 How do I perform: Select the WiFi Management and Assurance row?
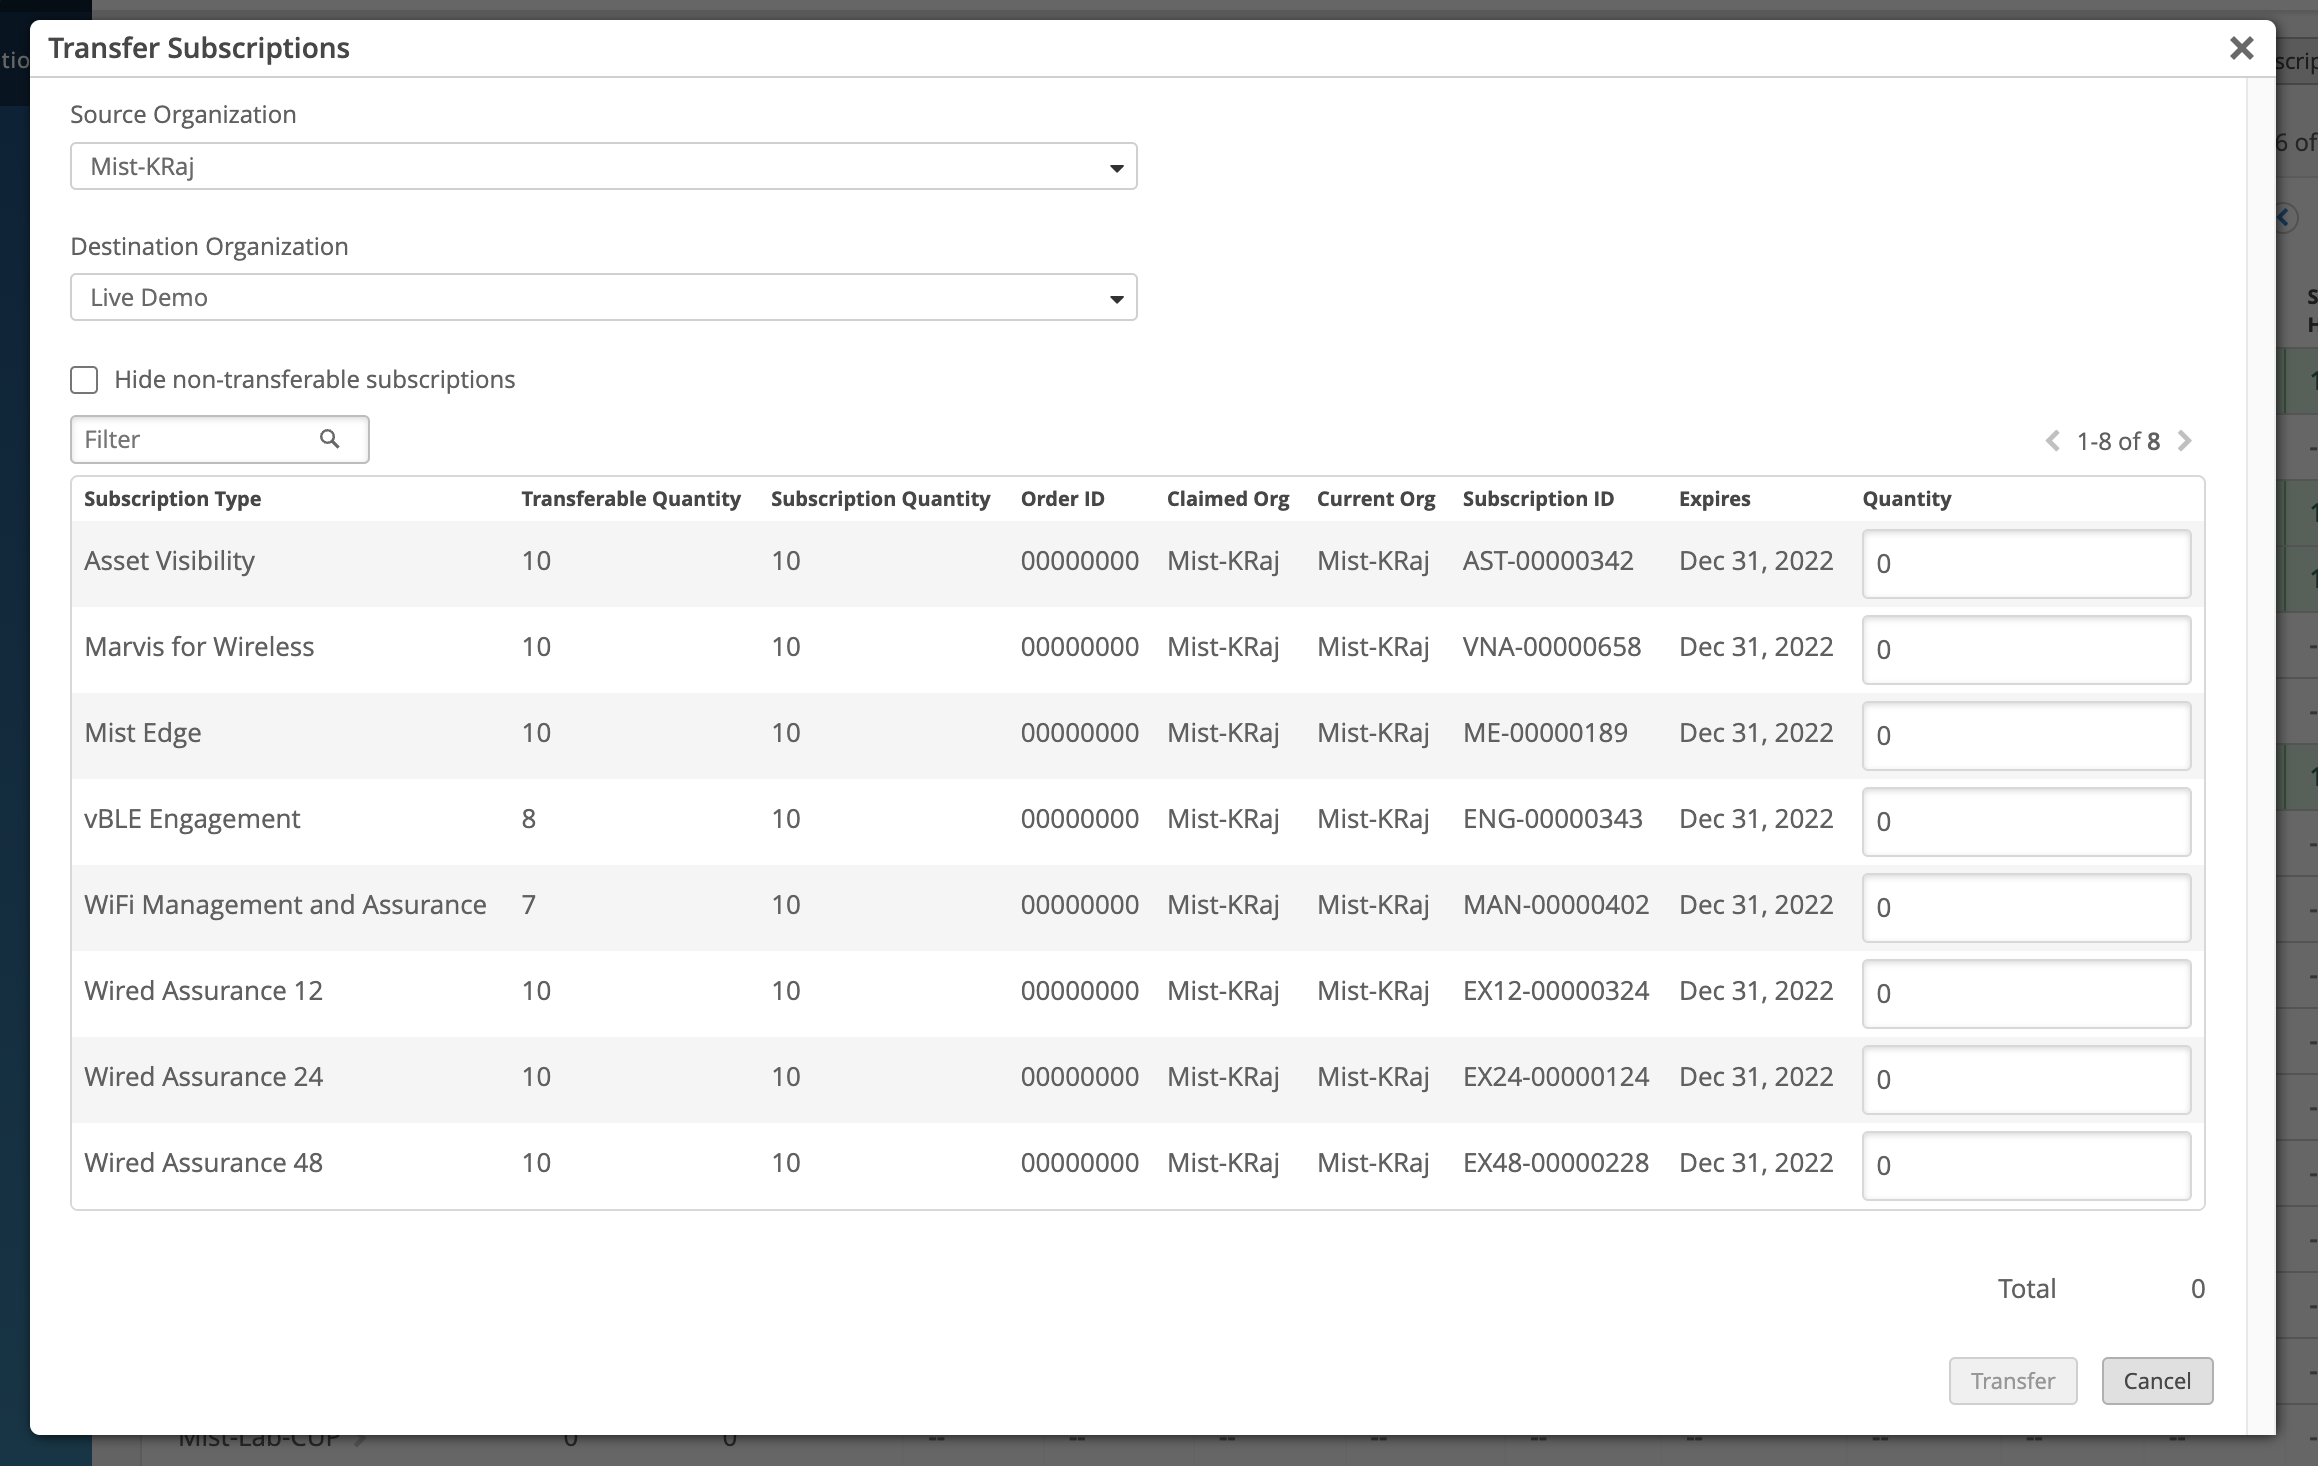pos(285,905)
